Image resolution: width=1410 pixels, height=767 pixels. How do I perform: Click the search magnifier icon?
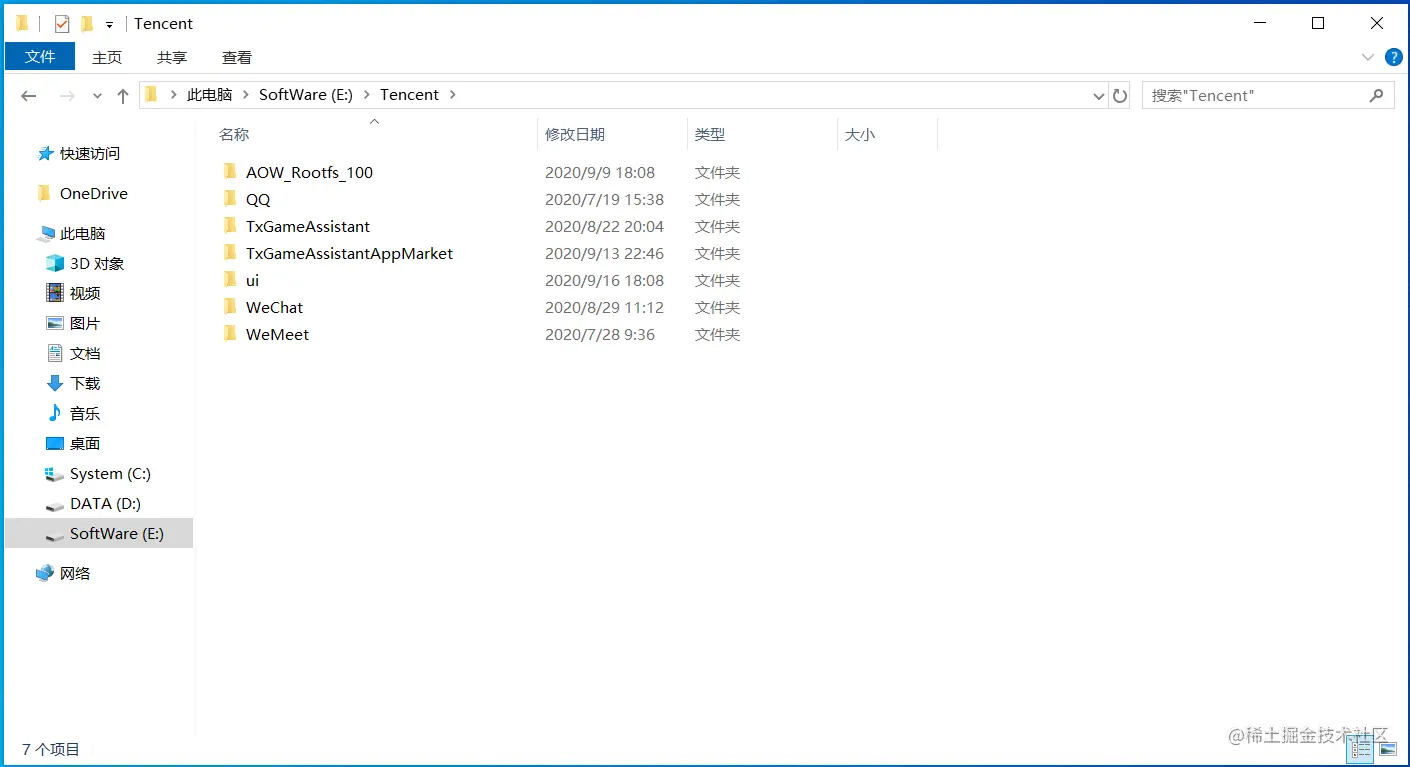(1376, 95)
